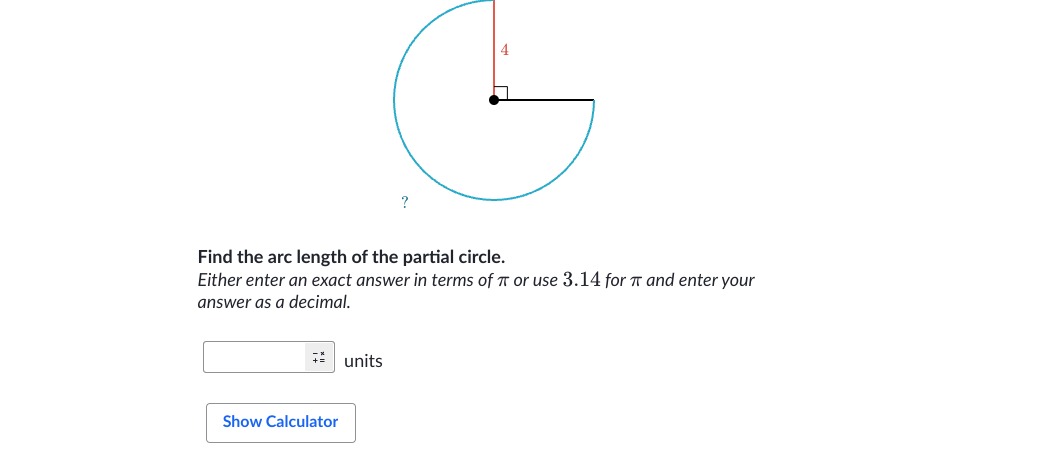Click the 3.14 value in the instructions

(581, 280)
